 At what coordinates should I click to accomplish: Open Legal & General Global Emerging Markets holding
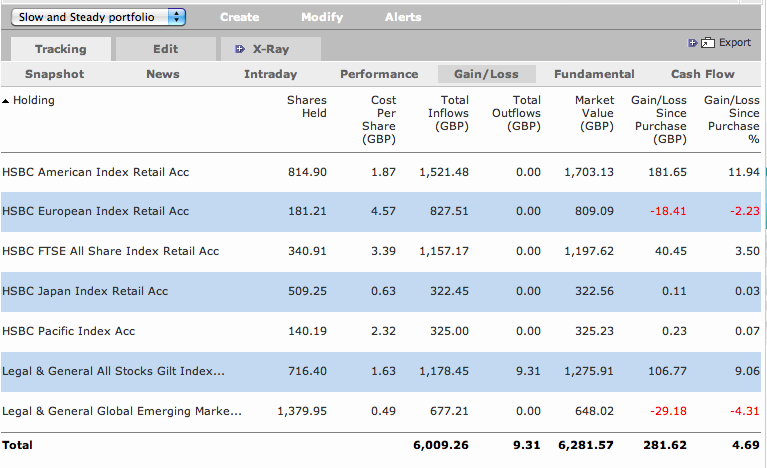[122, 411]
